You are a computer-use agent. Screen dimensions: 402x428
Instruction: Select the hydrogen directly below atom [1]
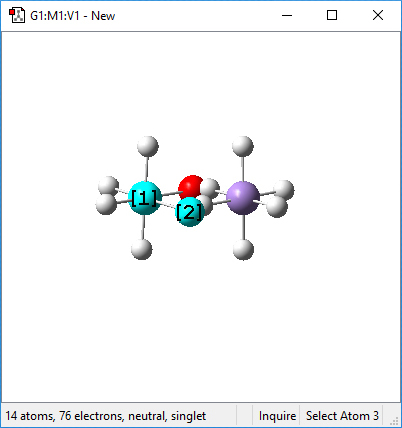[x=142, y=249]
